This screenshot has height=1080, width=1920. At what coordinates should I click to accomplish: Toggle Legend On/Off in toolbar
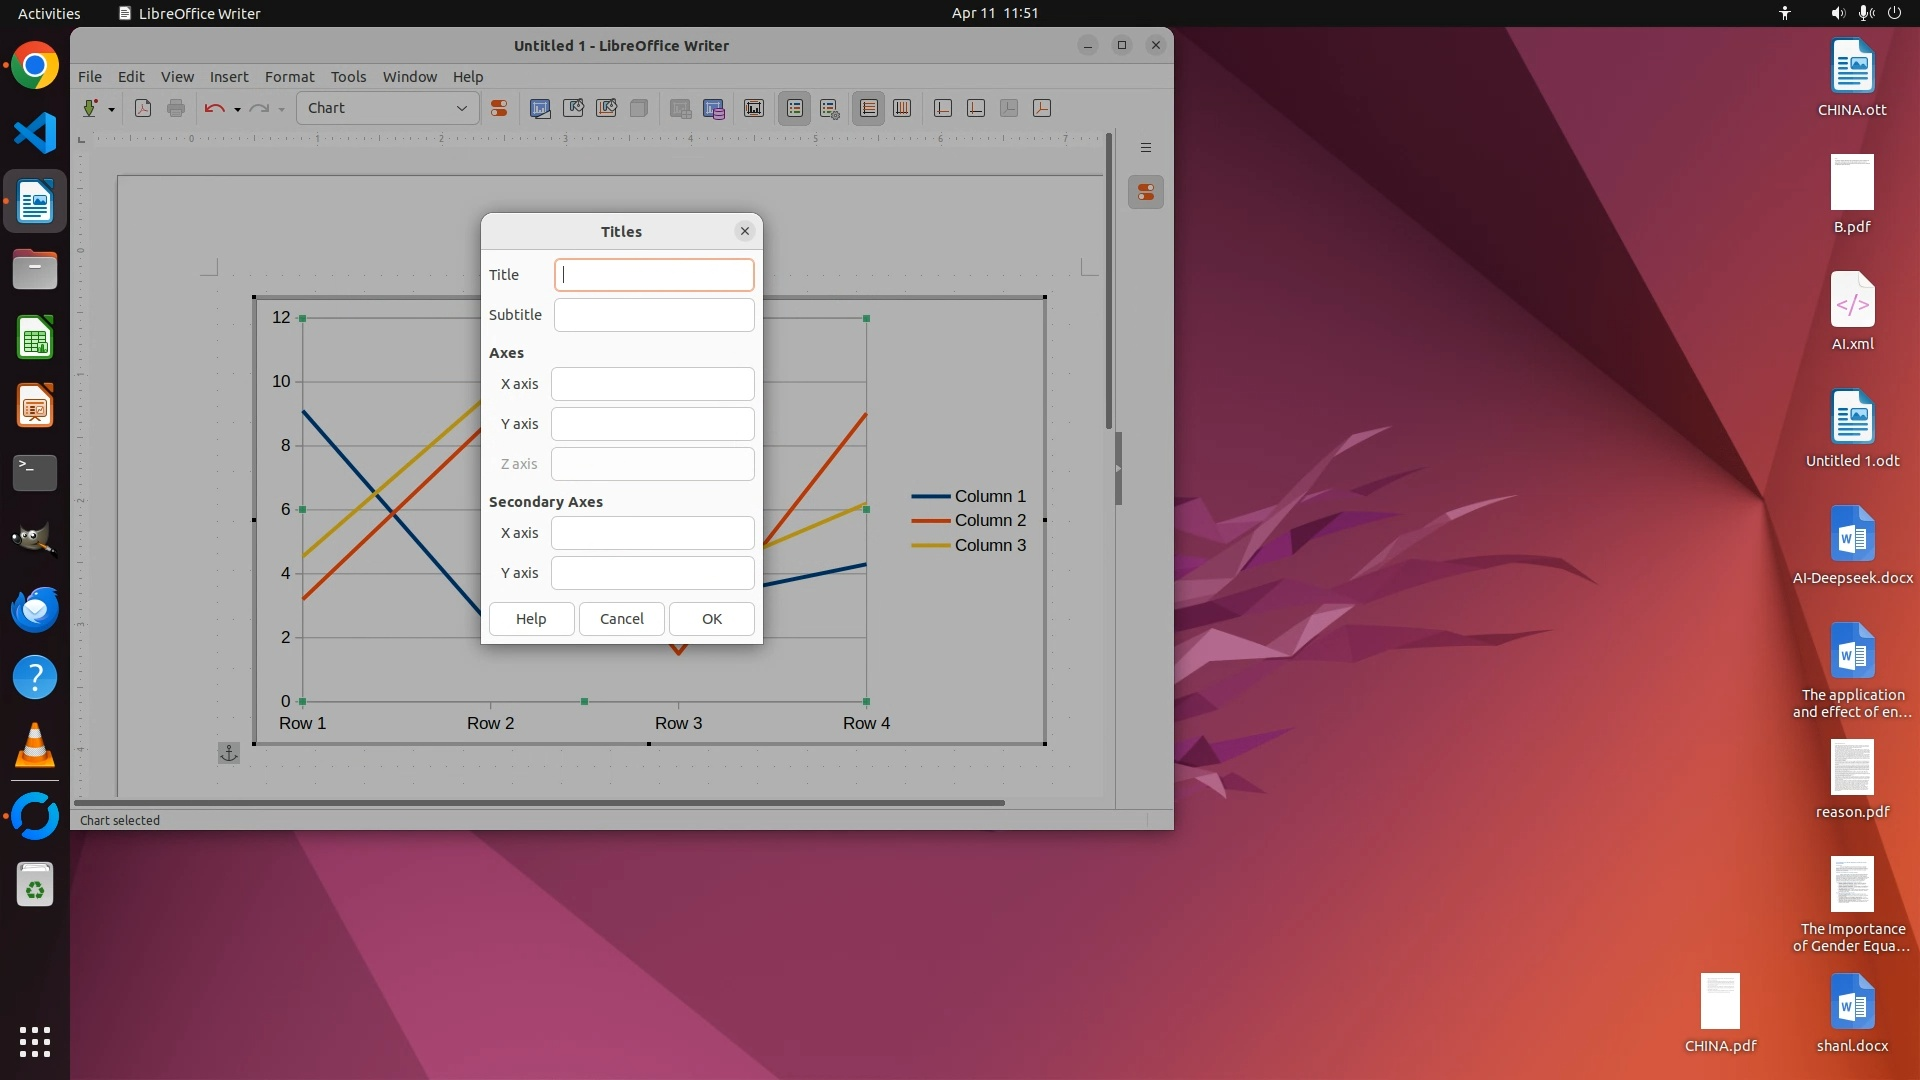[x=795, y=108]
